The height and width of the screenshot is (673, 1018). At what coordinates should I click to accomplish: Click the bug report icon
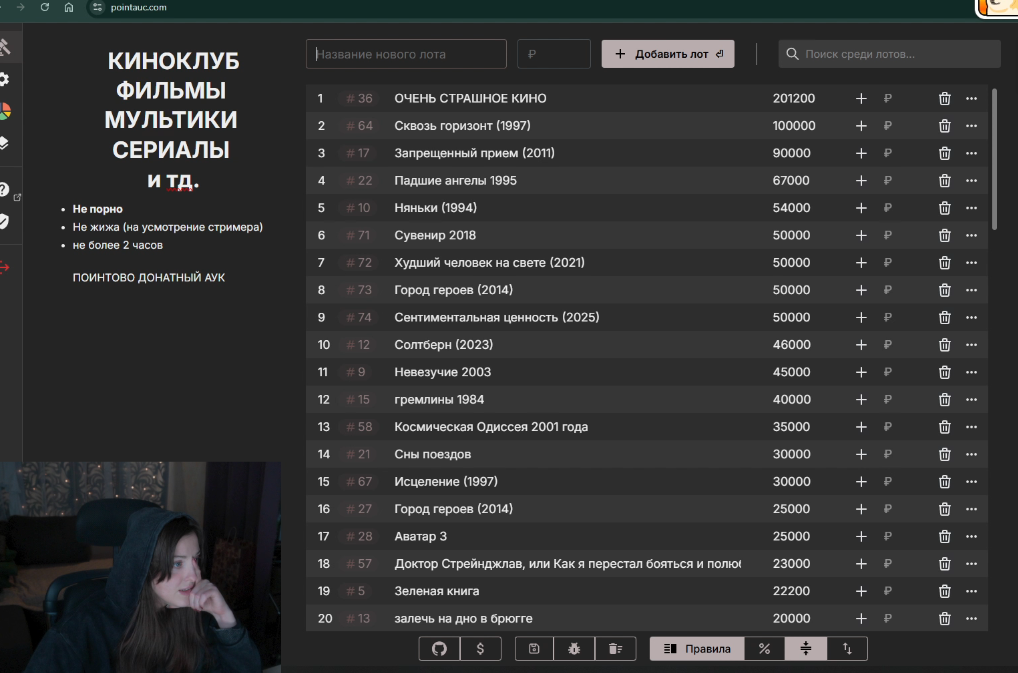point(574,648)
